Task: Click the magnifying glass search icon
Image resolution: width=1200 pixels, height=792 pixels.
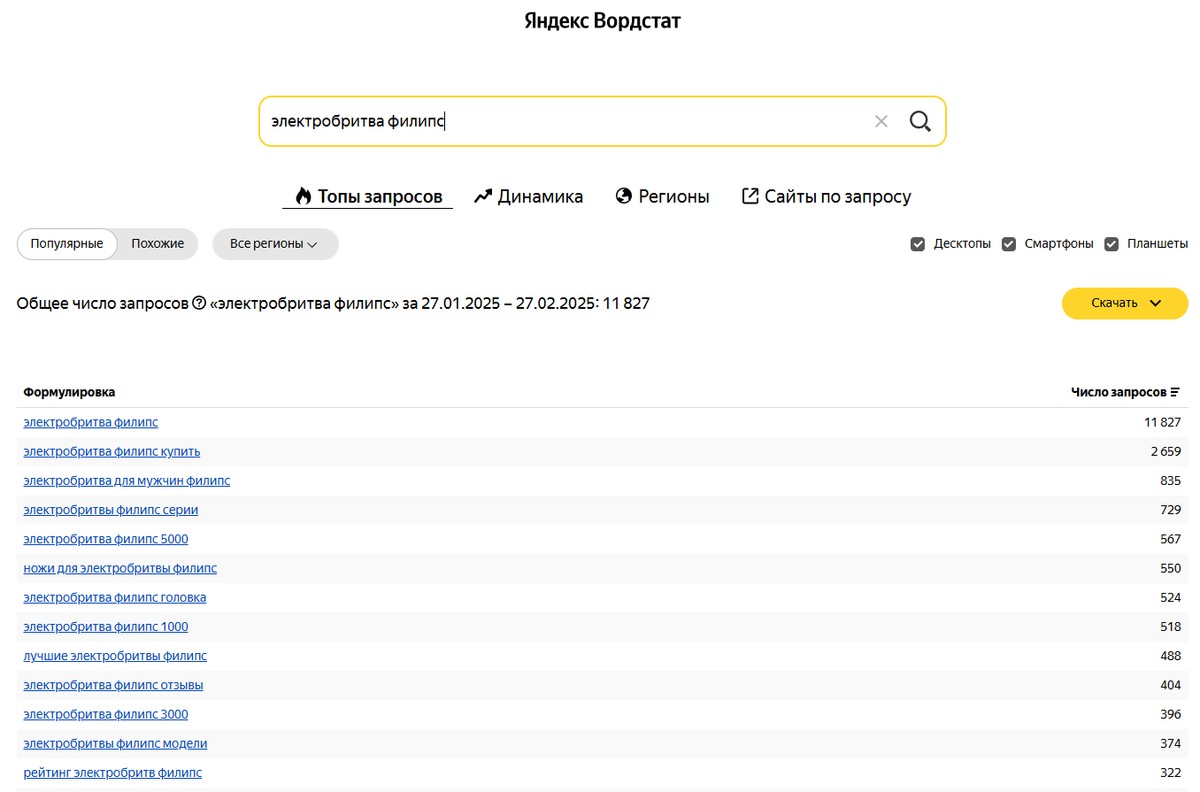Action: click(x=920, y=121)
